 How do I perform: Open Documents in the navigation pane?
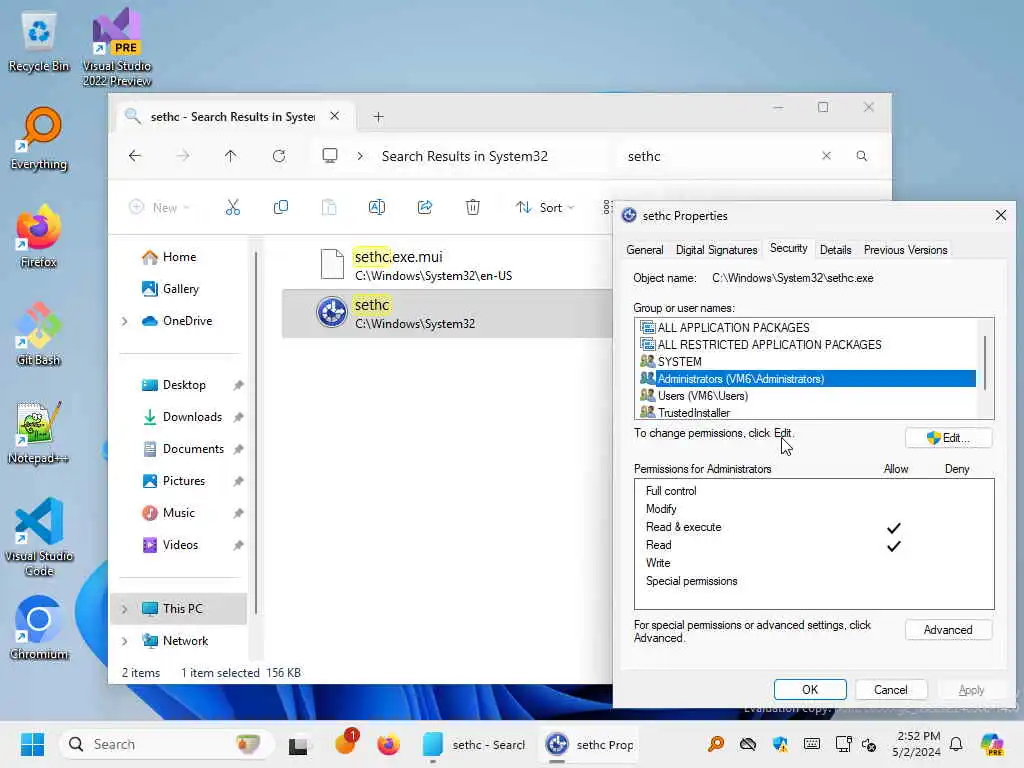coord(193,449)
